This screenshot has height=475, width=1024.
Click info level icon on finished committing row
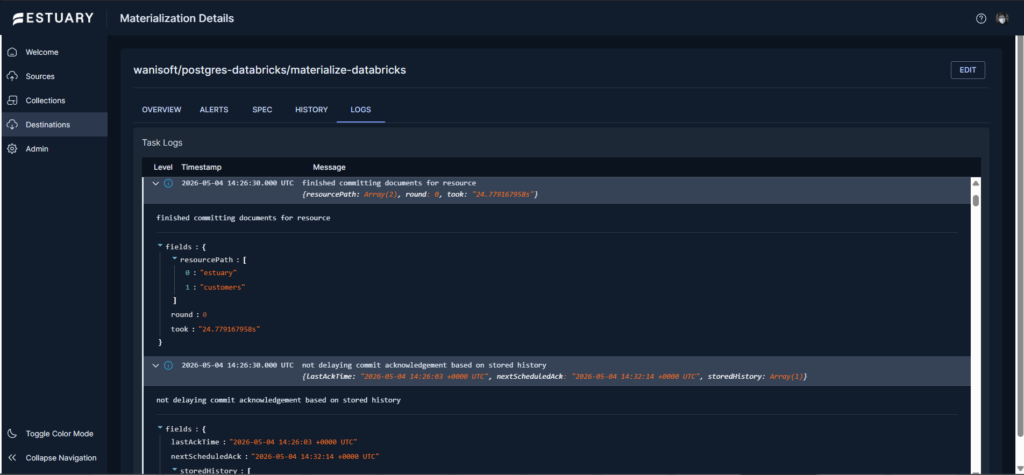click(168, 184)
